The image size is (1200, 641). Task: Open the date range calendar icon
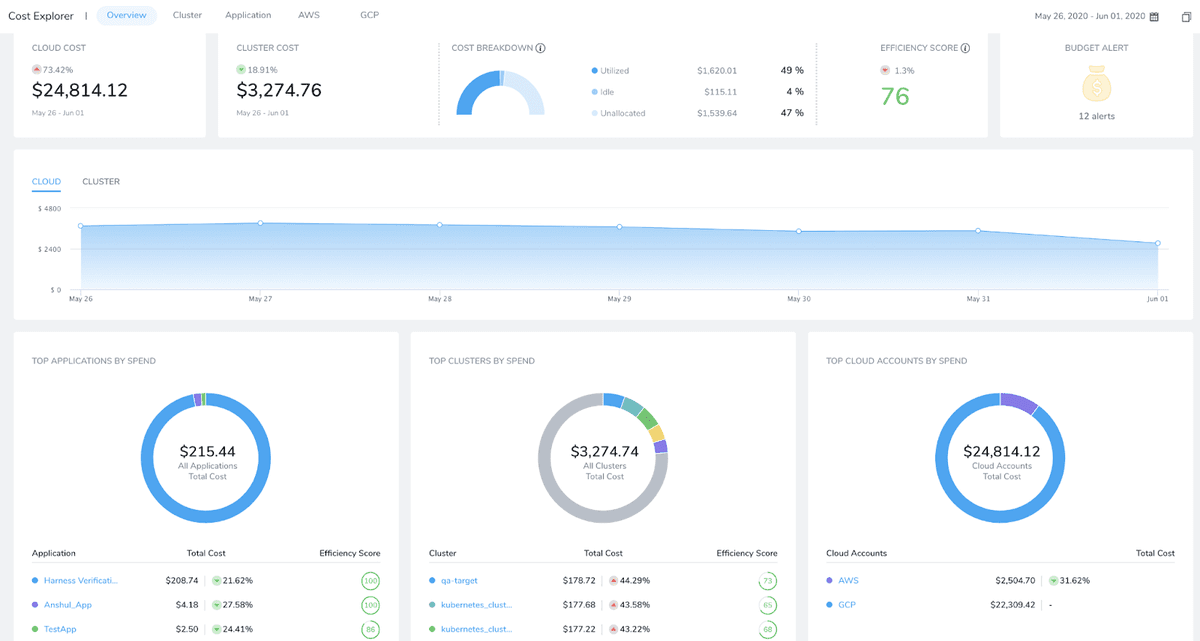1154,17
